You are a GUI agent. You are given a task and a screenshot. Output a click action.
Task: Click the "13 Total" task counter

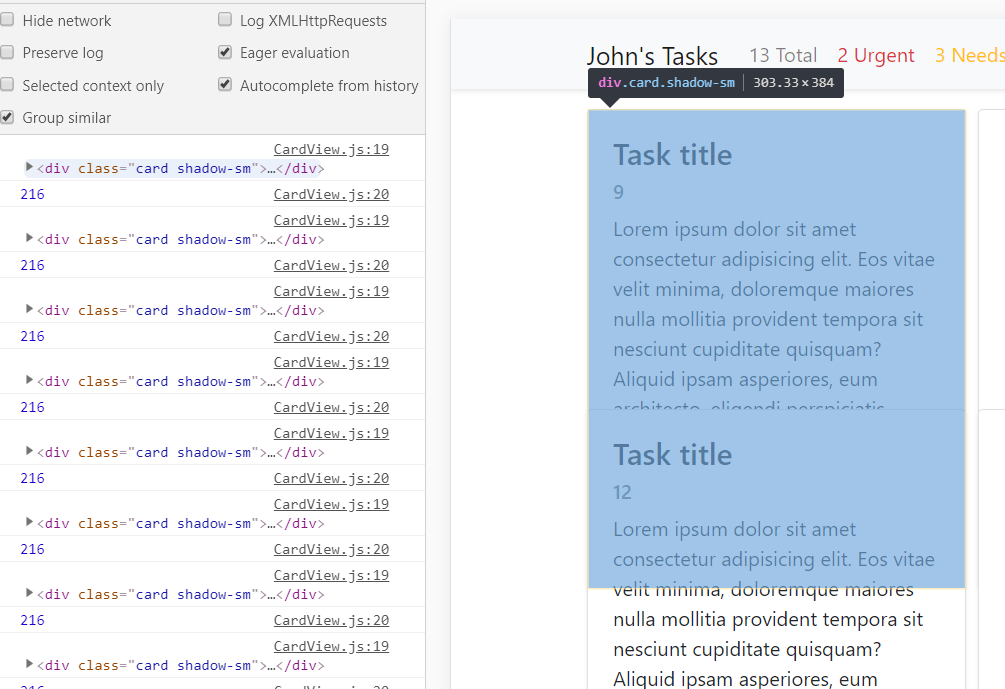click(783, 55)
